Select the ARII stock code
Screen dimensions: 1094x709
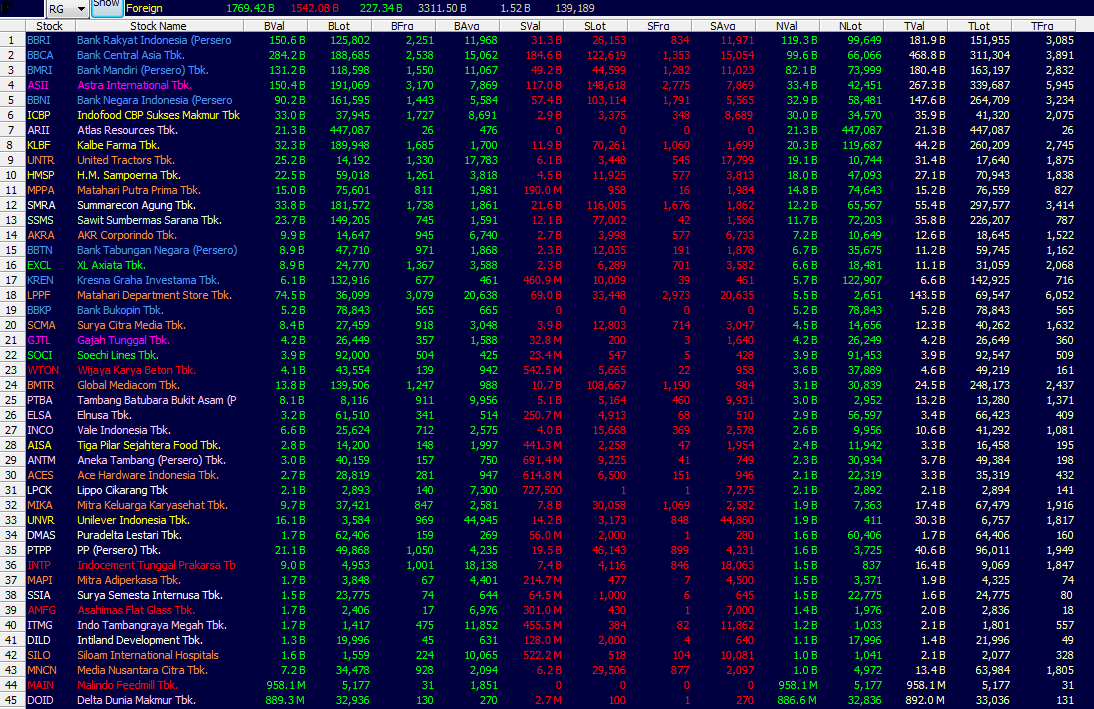pyautogui.click(x=38, y=130)
